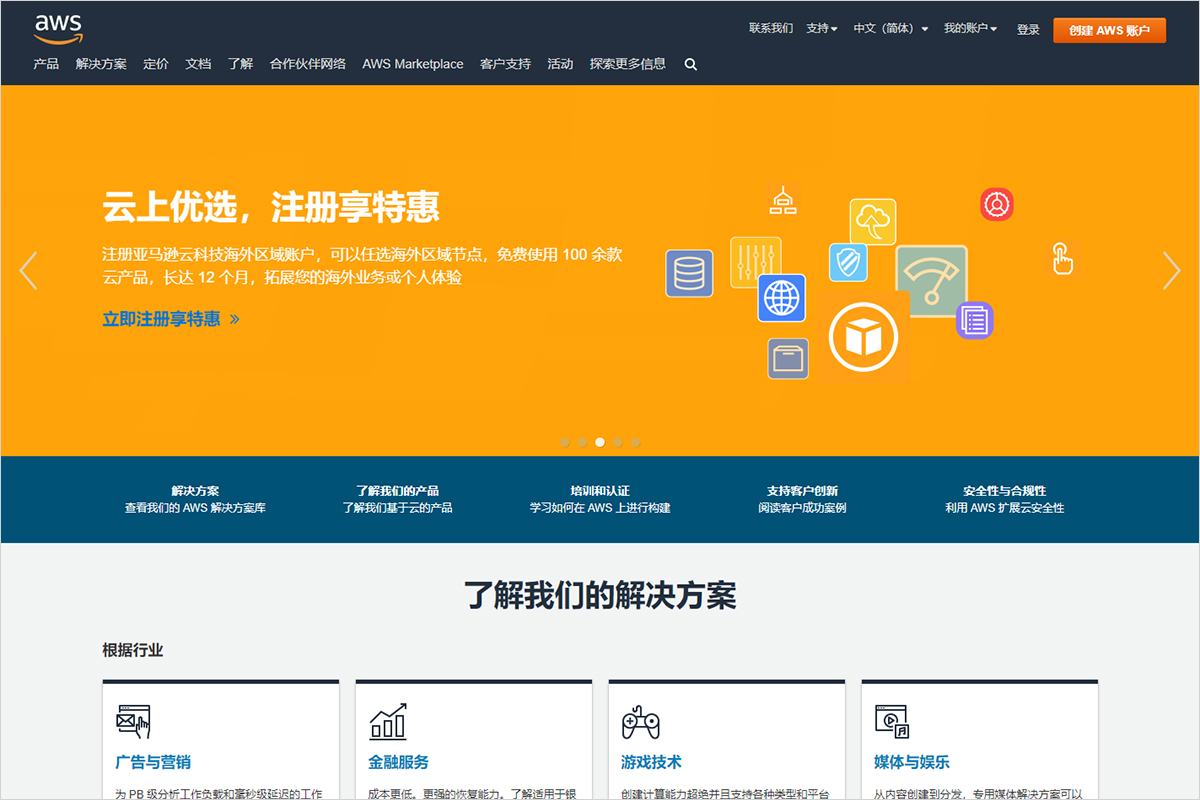1200x800 pixels.
Task: Click the shield security icon in banner
Action: pyautogui.click(x=848, y=262)
